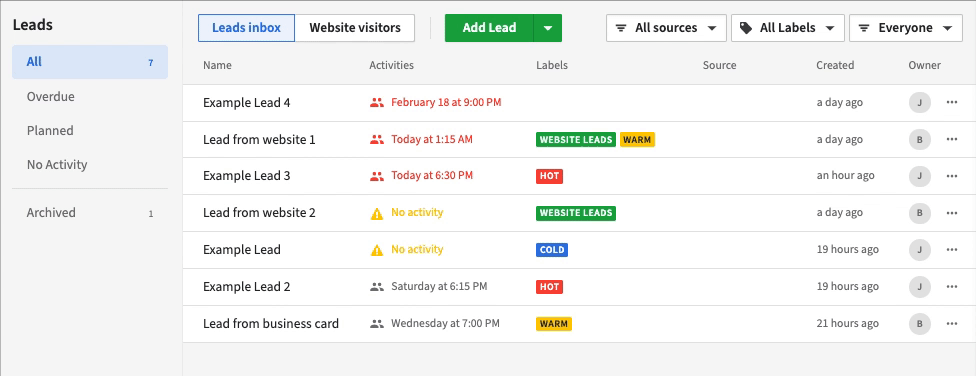Click the owner avatar J for Example Lead 2
The width and height of the screenshot is (976, 376).
click(x=919, y=287)
